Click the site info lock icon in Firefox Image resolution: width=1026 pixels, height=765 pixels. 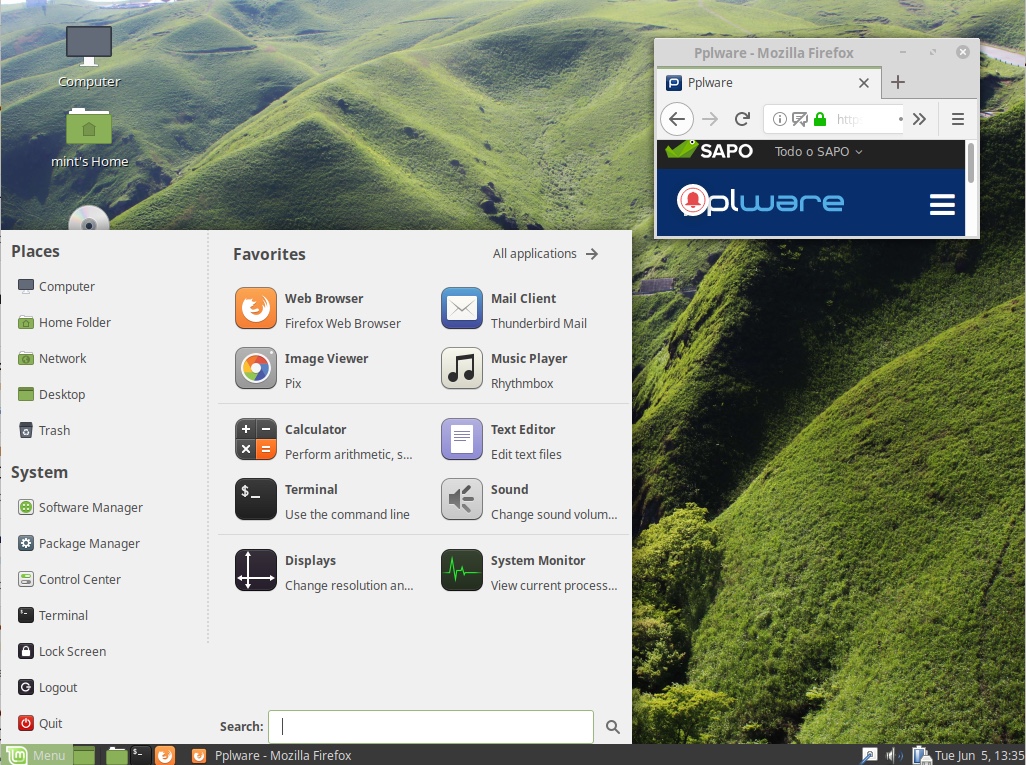(820, 119)
